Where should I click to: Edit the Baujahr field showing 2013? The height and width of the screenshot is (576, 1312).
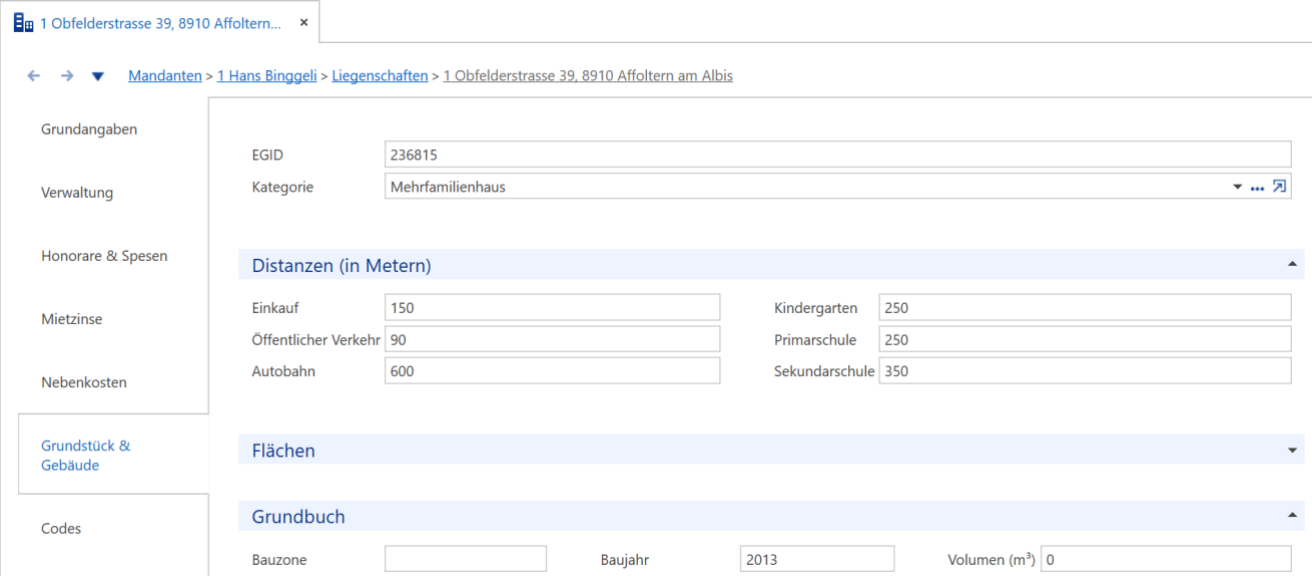pos(817,560)
